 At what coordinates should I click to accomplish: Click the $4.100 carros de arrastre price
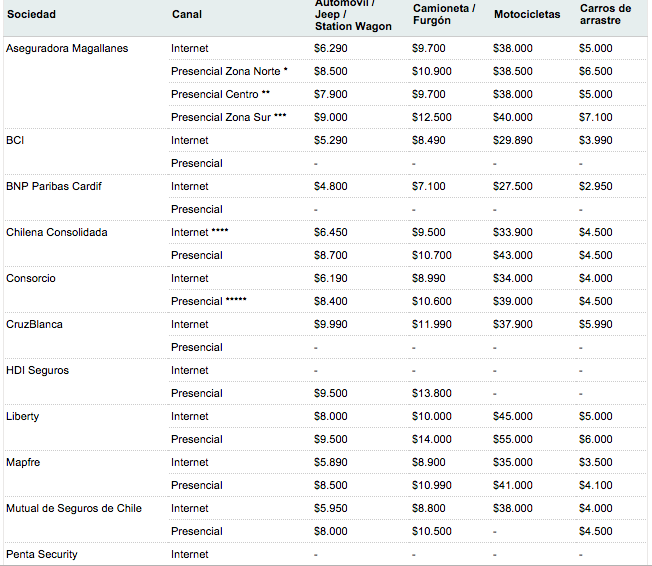click(x=595, y=485)
